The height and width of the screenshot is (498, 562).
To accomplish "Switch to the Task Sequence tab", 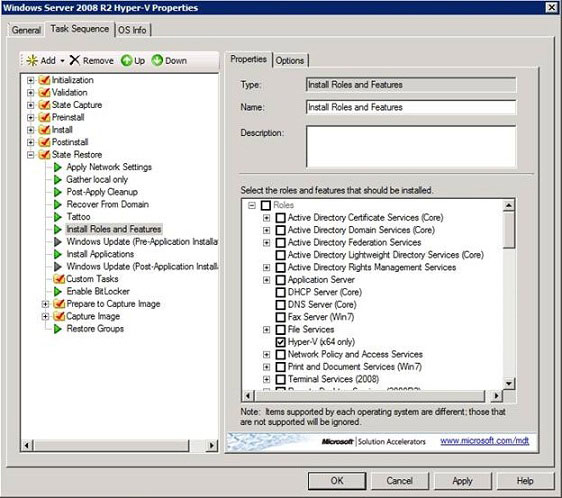I will click(x=80, y=29).
